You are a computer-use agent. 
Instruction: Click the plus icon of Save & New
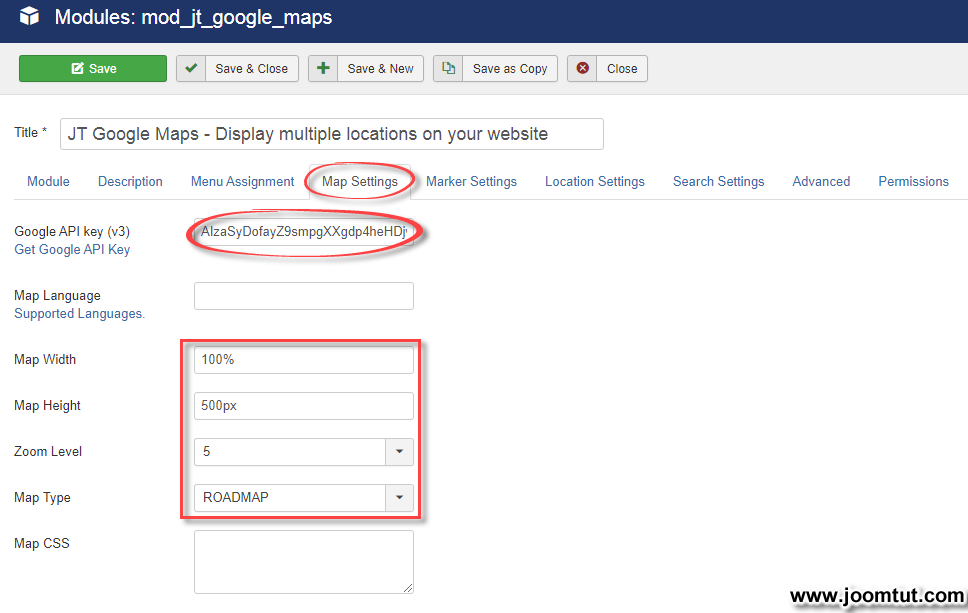(x=323, y=69)
